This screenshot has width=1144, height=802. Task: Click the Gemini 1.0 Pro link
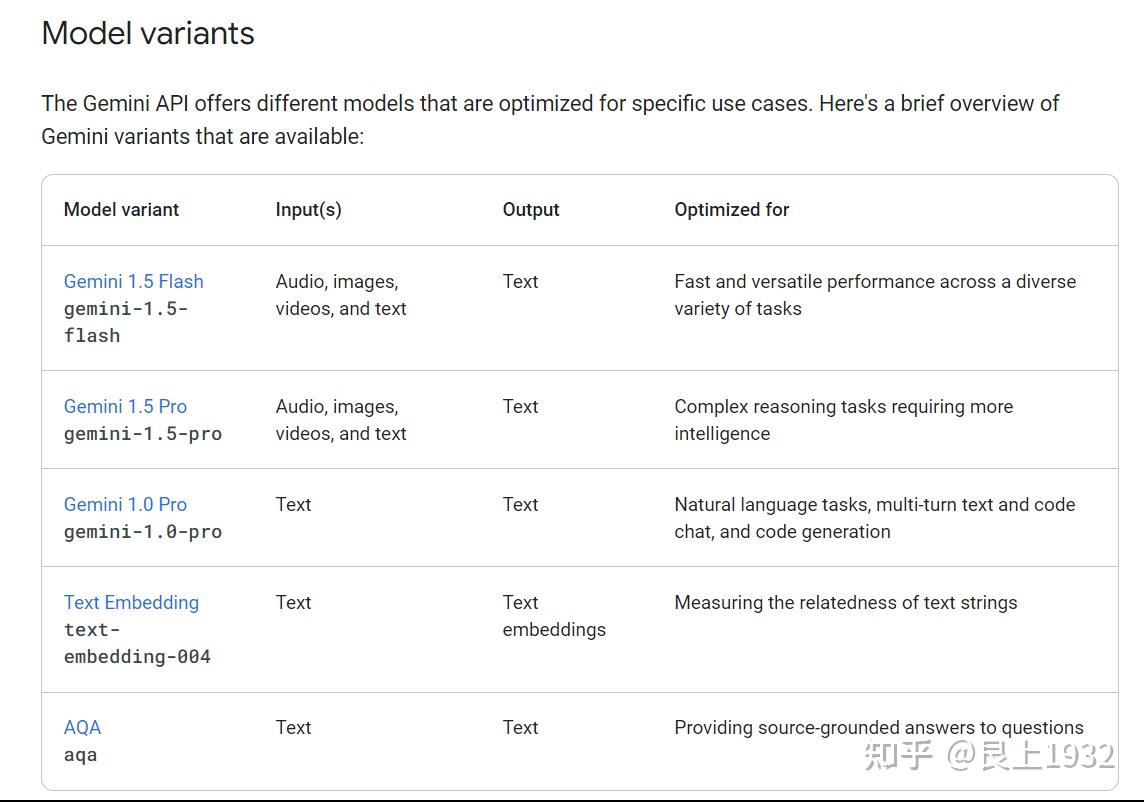125,504
